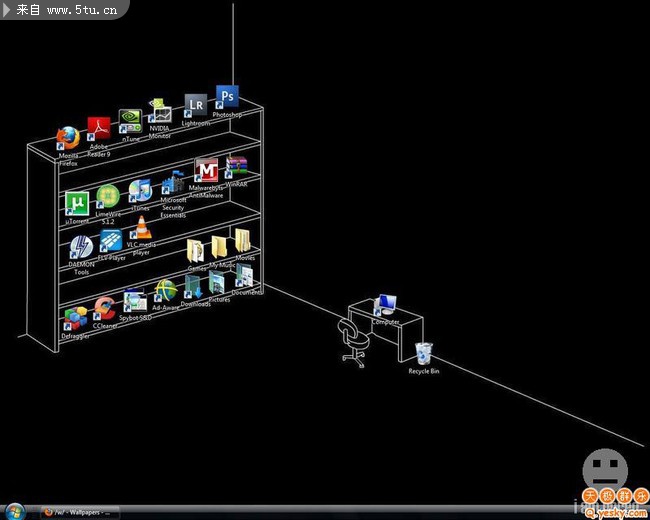Select the NVIDIA Monitor shortcut
650x520 pixels.
159,111
